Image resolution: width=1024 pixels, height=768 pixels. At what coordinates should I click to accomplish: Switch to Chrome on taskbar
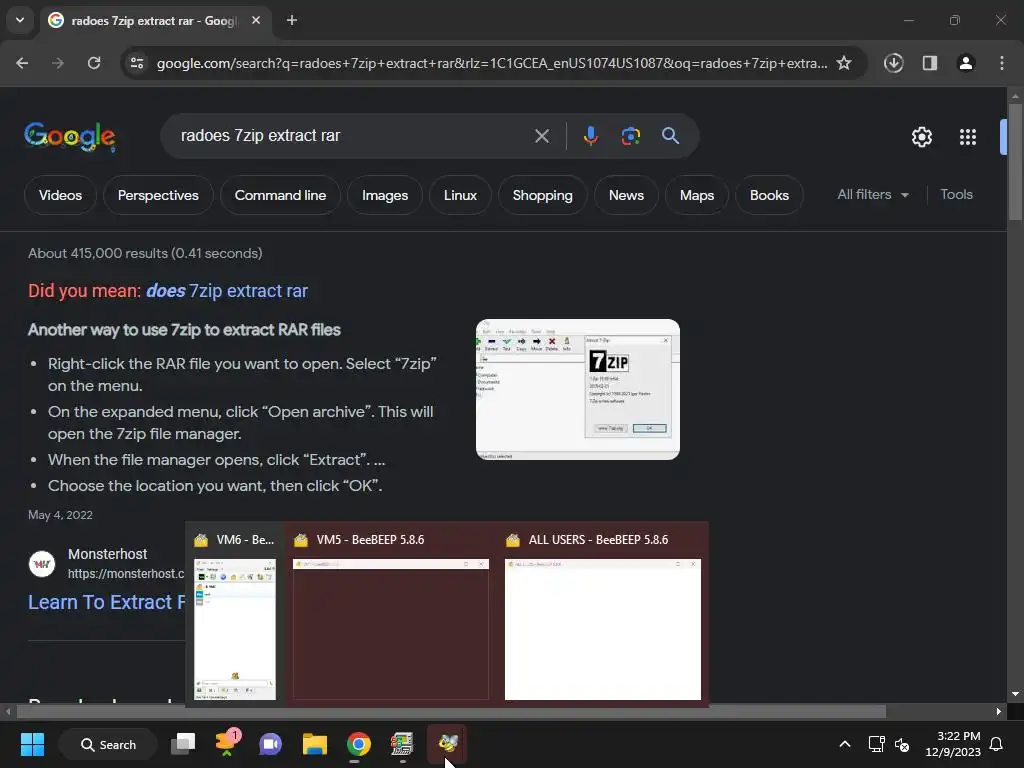point(359,744)
